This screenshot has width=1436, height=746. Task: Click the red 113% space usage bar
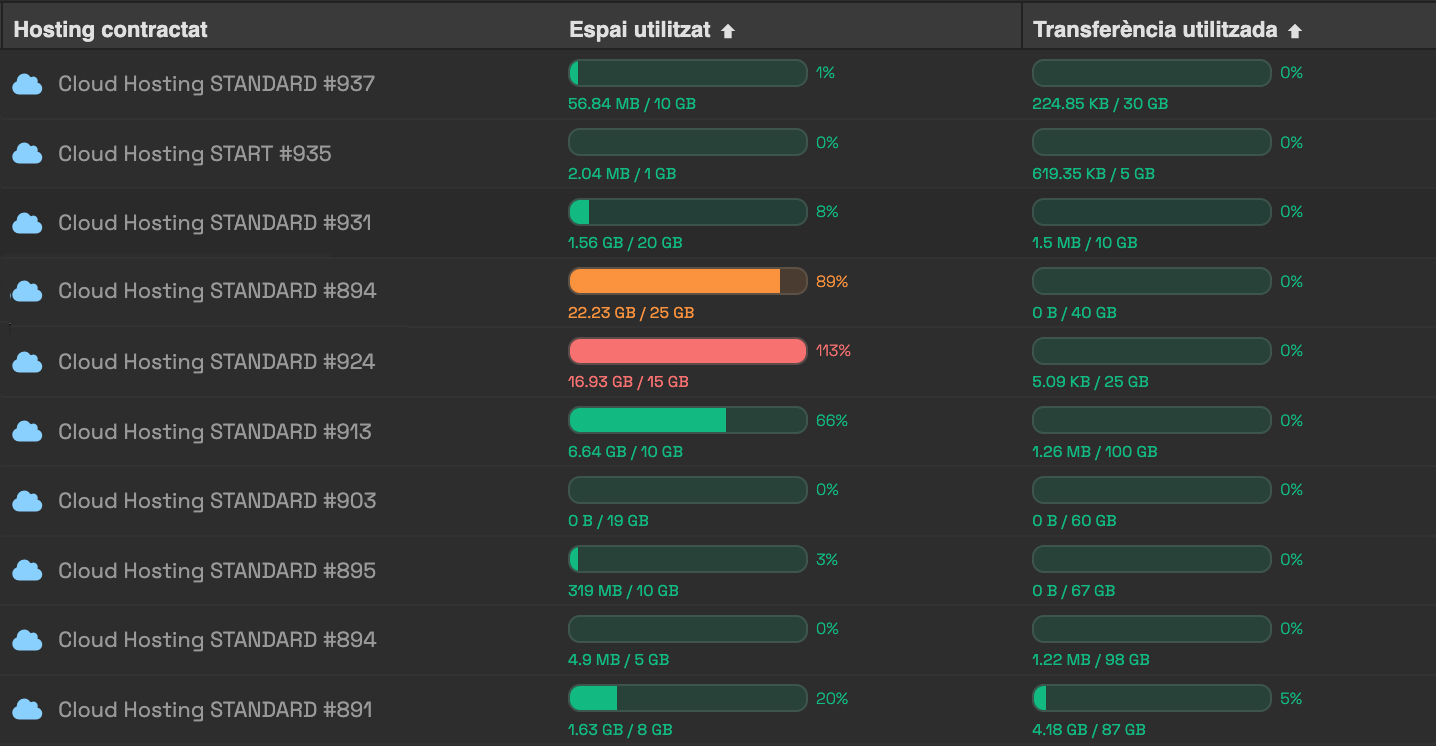(688, 351)
